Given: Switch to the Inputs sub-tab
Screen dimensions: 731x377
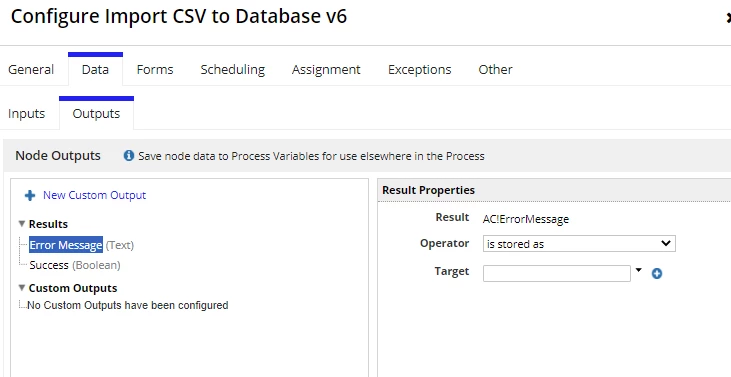Looking at the screenshot, I should (27, 114).
